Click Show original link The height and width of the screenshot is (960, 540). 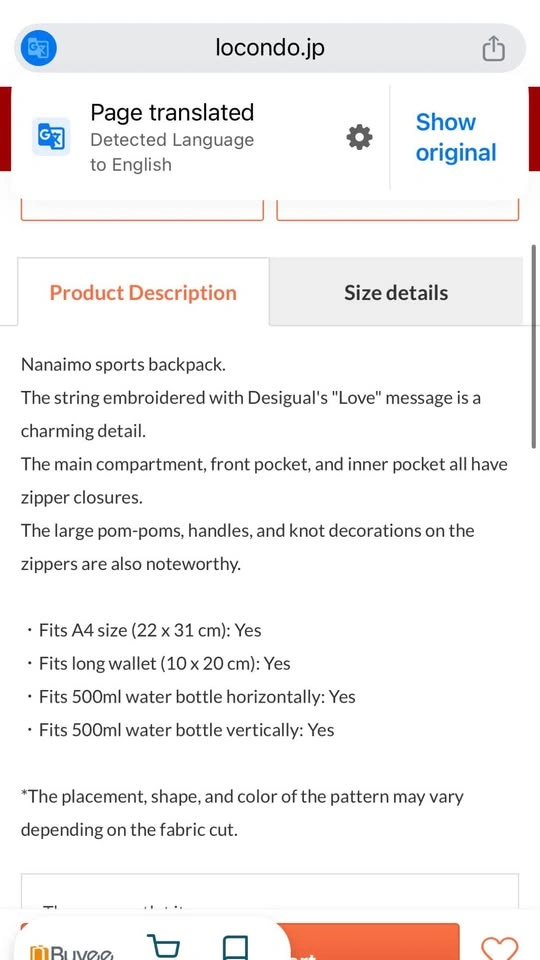click(456, 137)
